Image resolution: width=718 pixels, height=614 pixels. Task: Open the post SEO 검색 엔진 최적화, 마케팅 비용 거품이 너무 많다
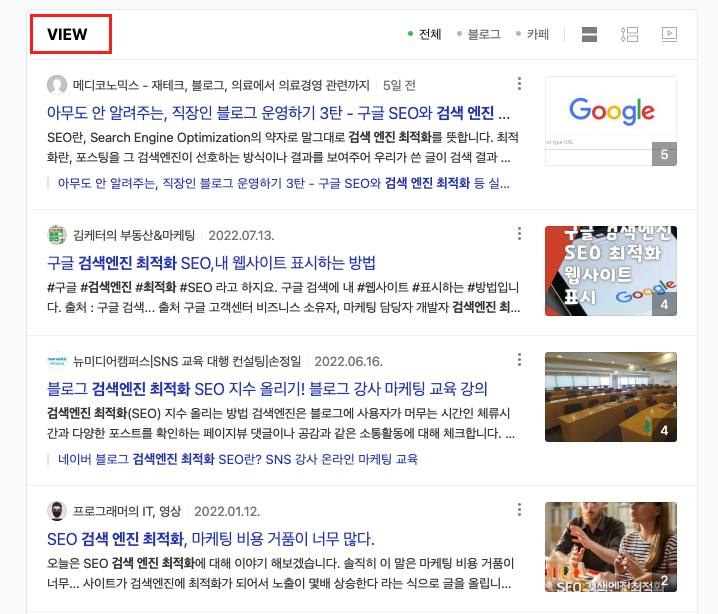click(211, 539)
